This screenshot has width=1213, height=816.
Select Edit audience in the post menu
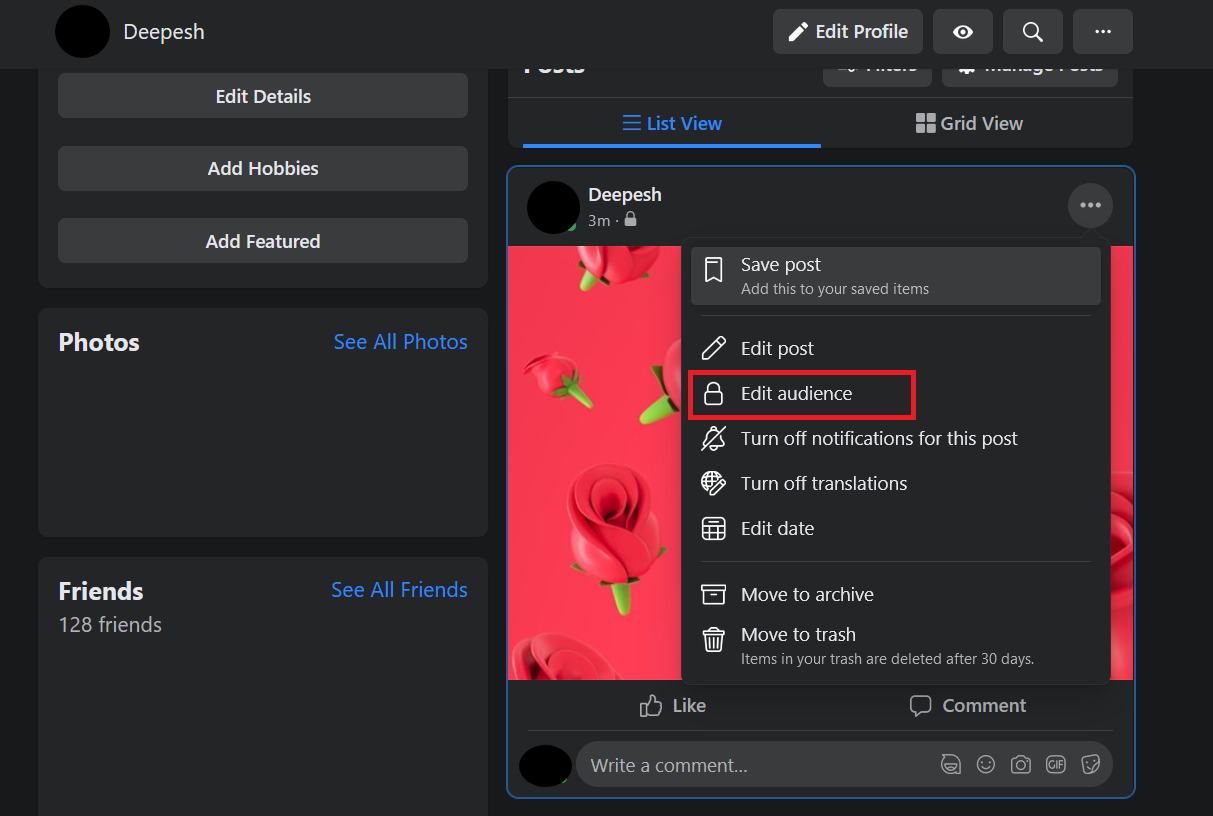896,393
